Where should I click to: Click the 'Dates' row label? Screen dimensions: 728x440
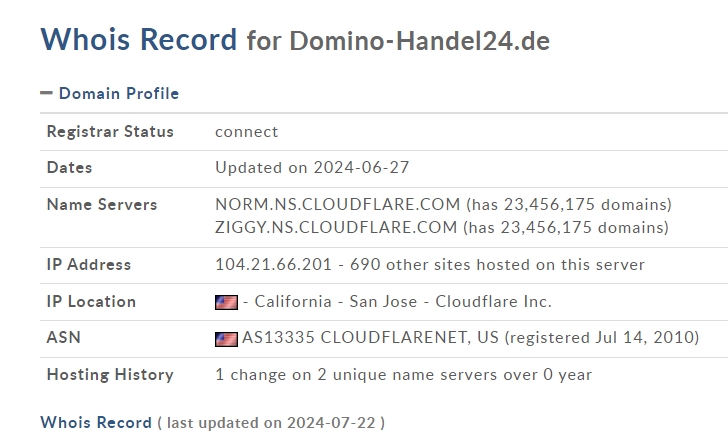pos(69,168)
